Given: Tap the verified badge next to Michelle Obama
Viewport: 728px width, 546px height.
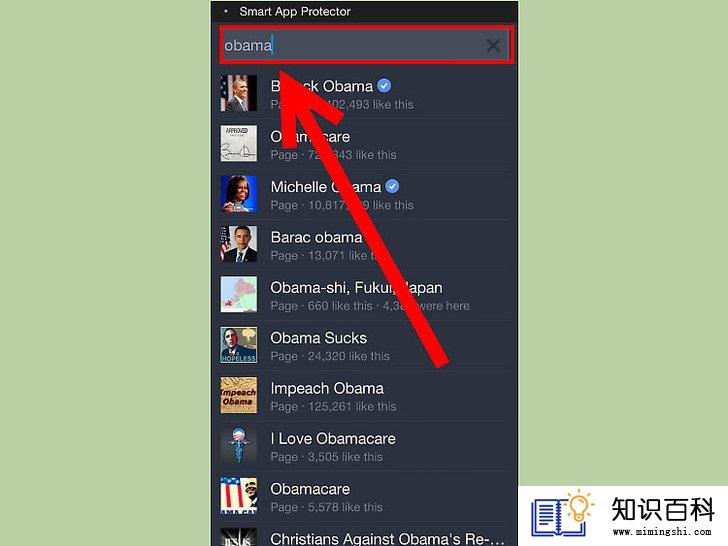Looking at the screenshot, I should tap(392, 187).
